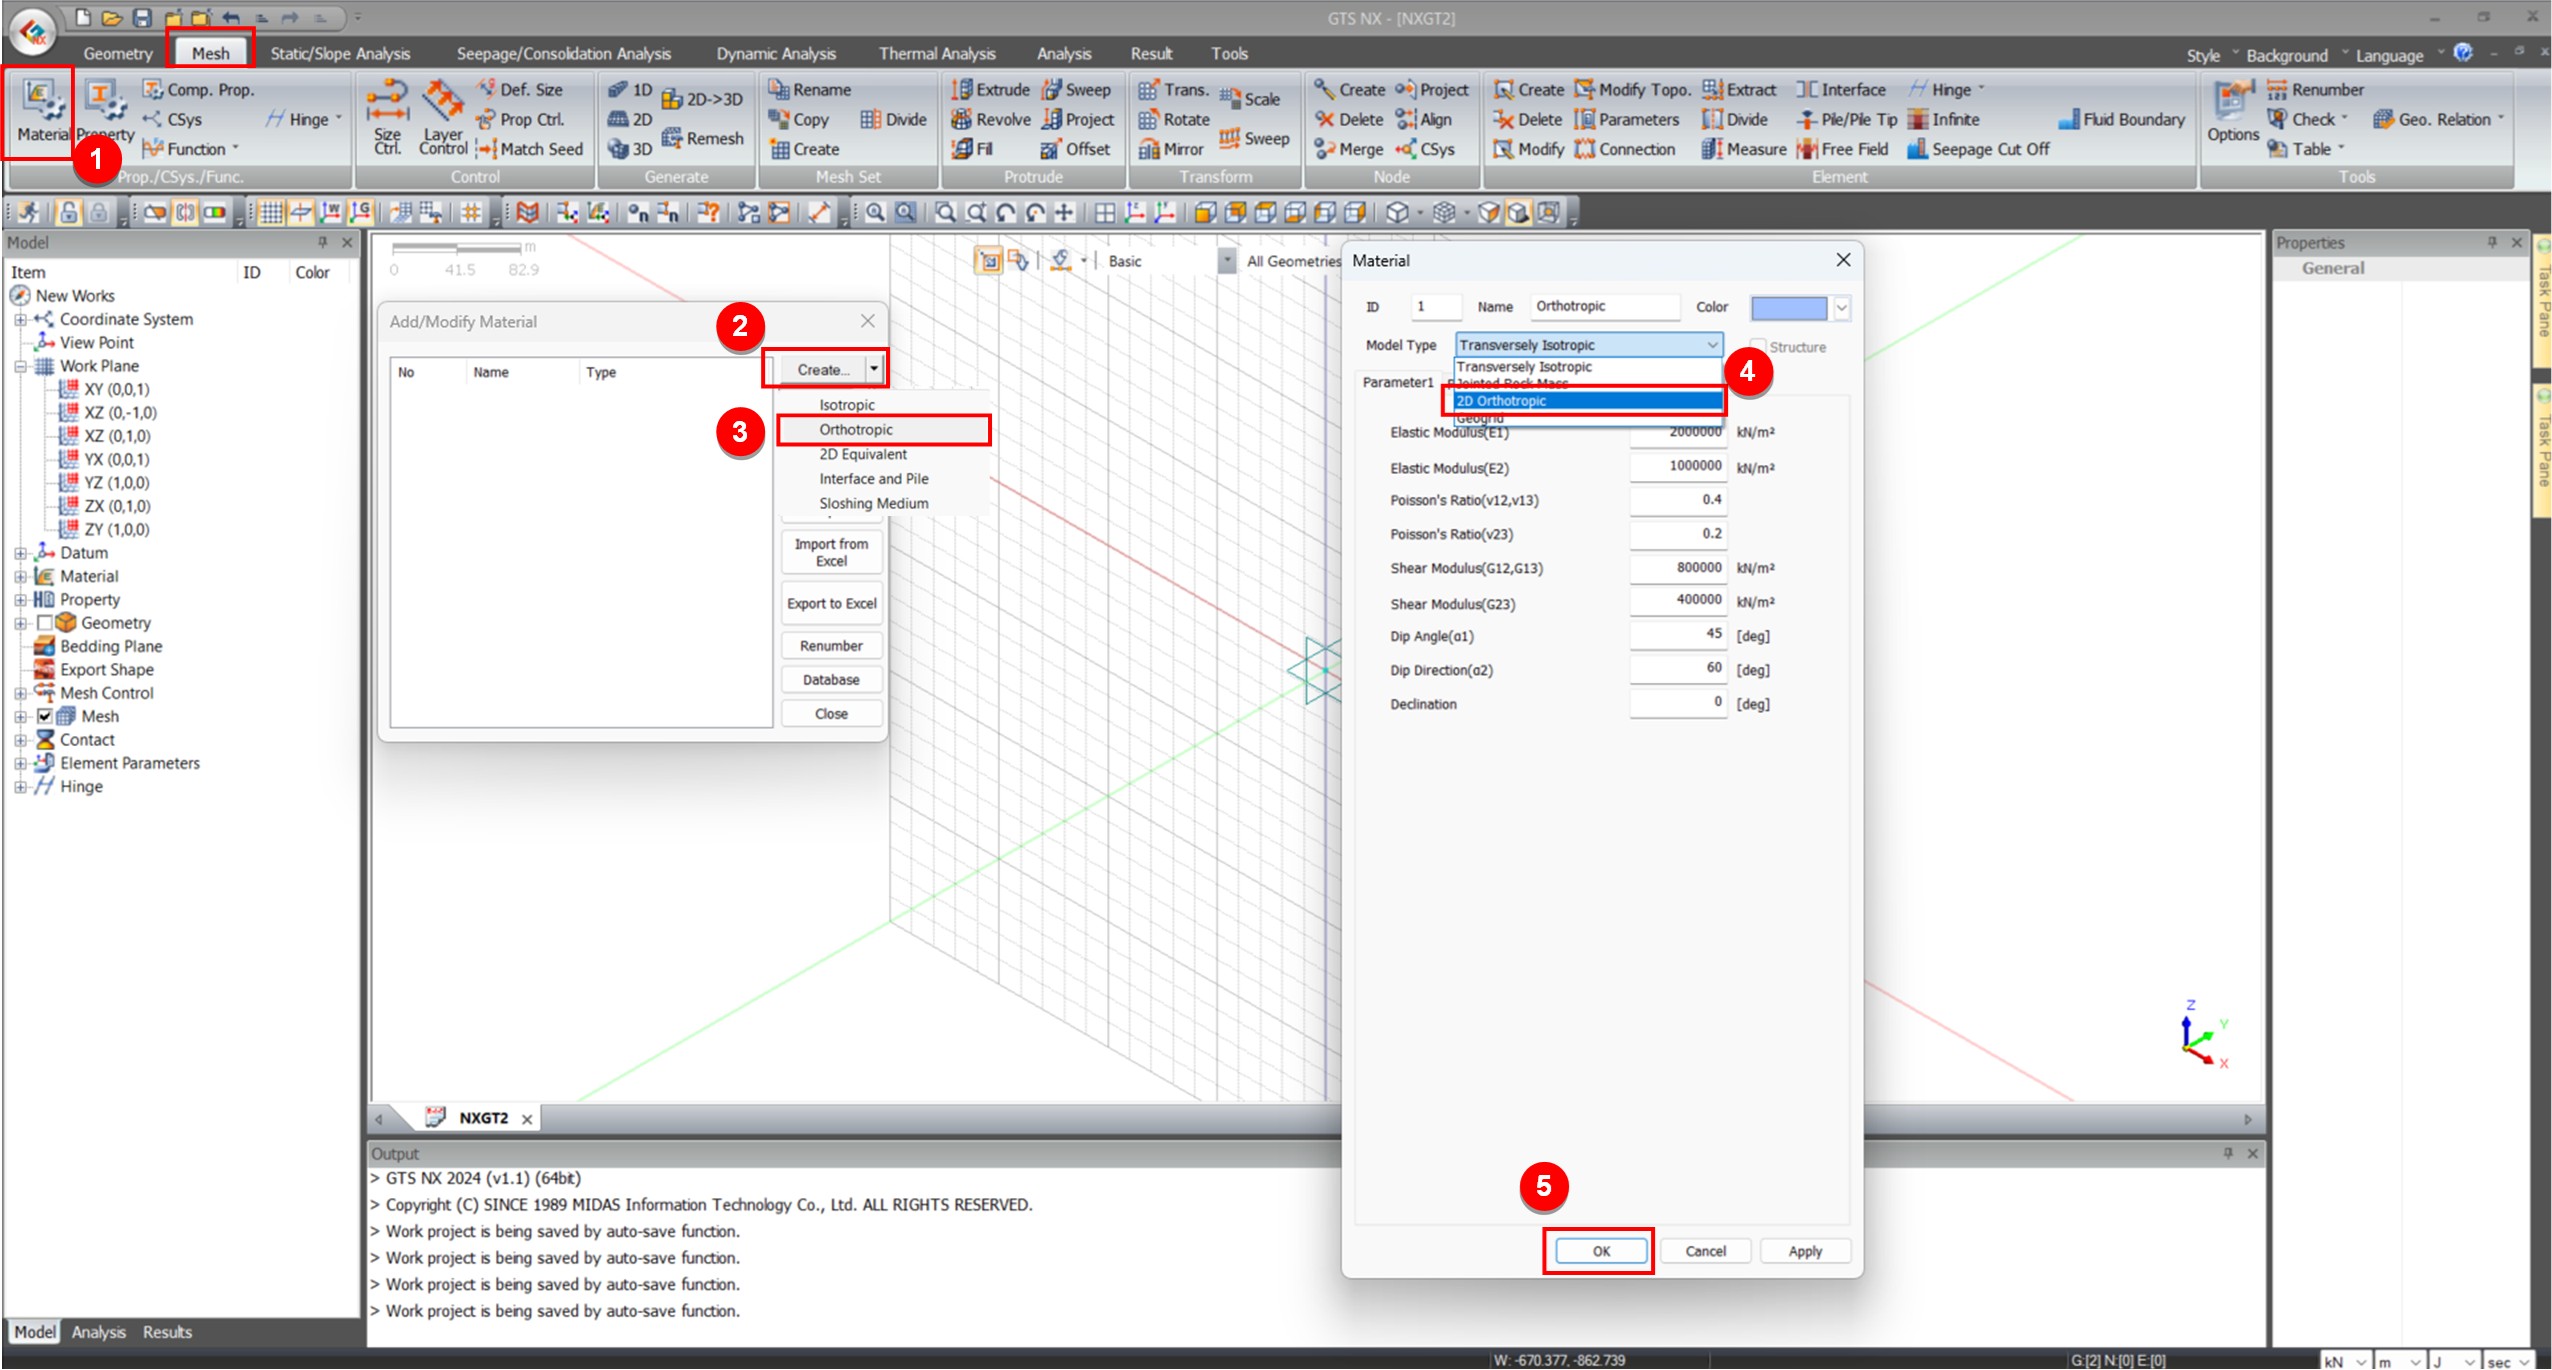Toggle the Structure checkbox in Material dialog
The width and height of the screenshot is (2552, 1370).
coord(1757,347)
